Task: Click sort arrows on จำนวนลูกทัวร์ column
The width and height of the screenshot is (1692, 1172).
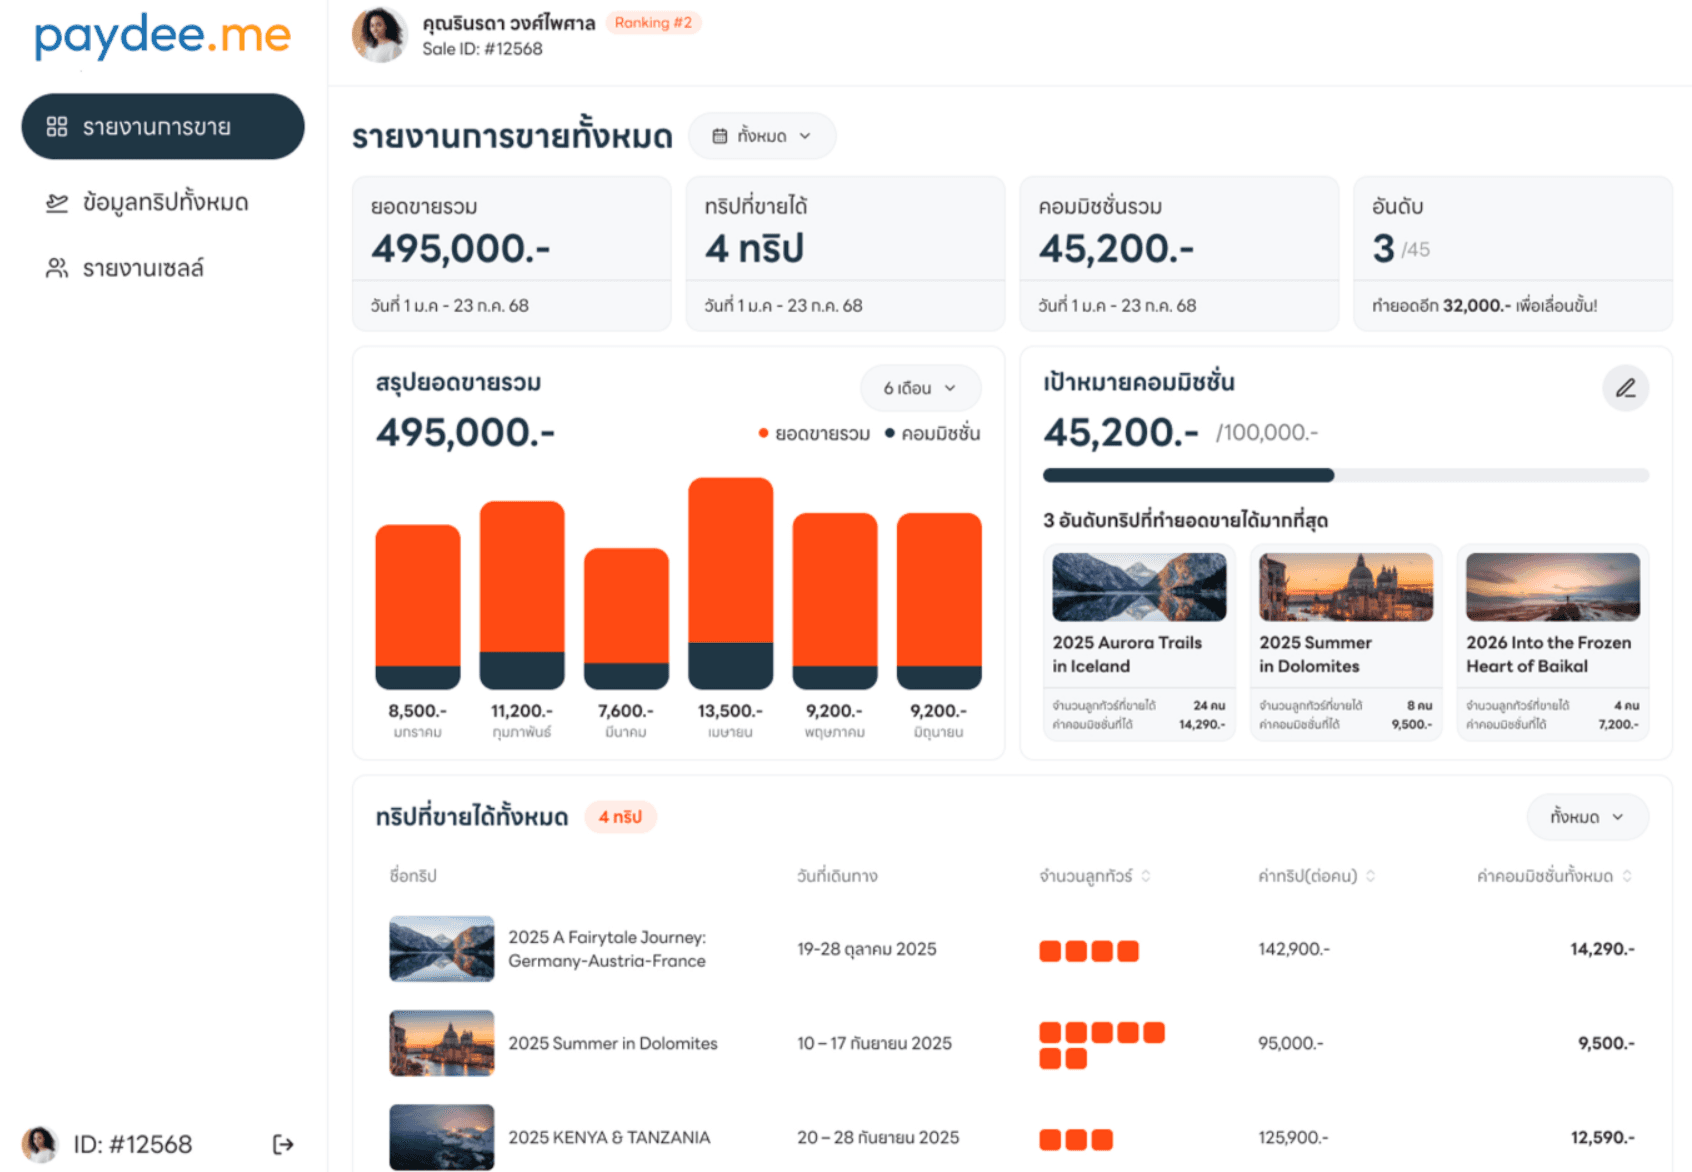Action: point(1147,875)
